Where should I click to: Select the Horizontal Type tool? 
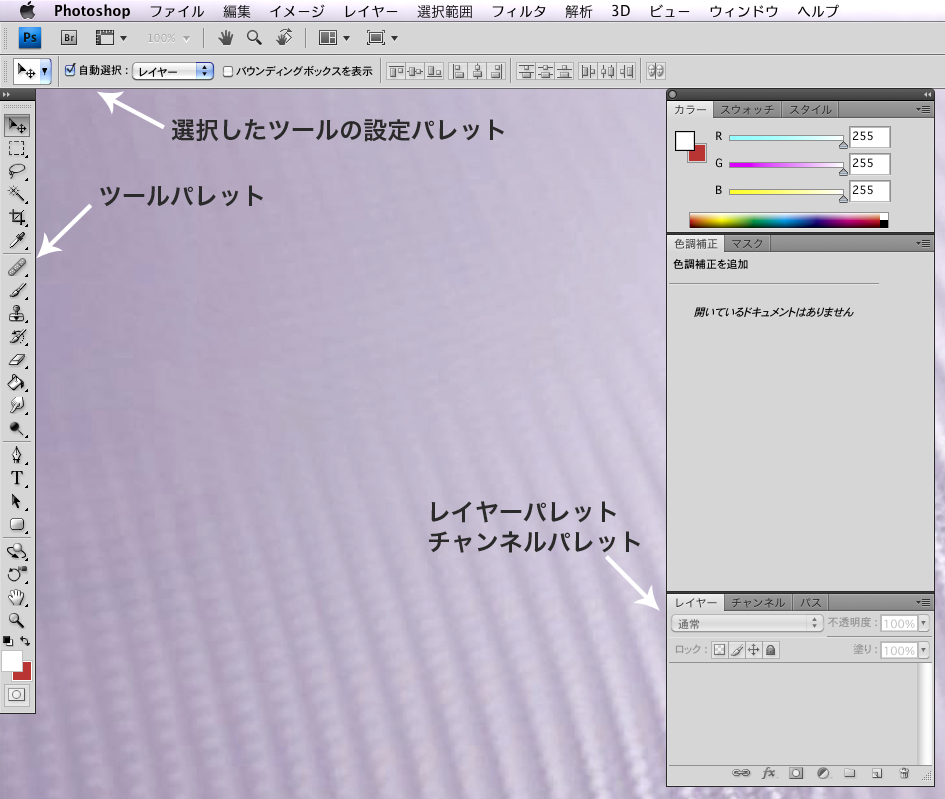17,478
